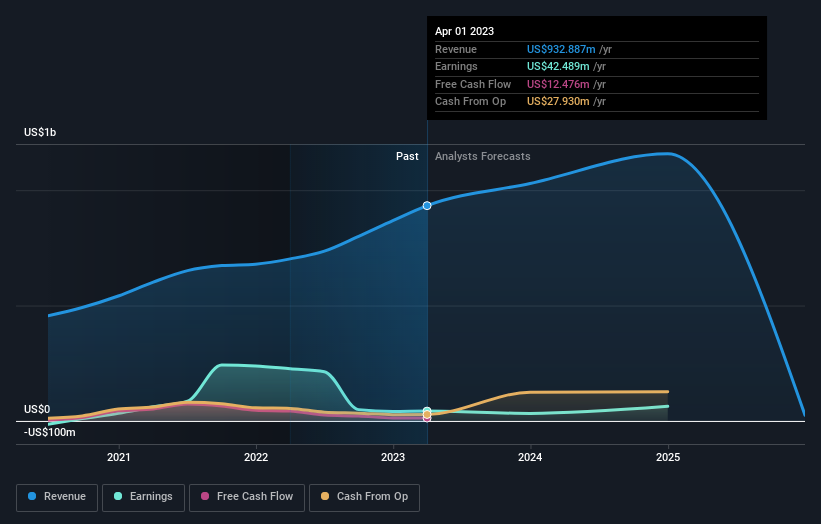Click the US$42.489m earnings value
The height and width of the screenshot is (524, 821).
(558, 66)
